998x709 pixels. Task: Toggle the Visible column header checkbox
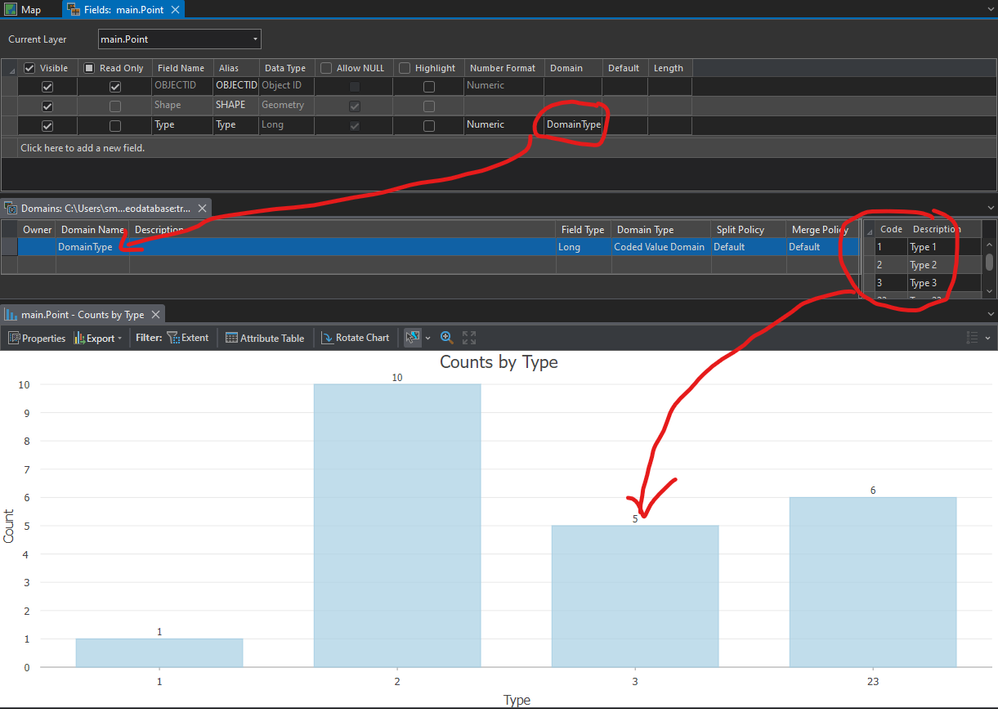pyautogui.click(x=29, y=68)
